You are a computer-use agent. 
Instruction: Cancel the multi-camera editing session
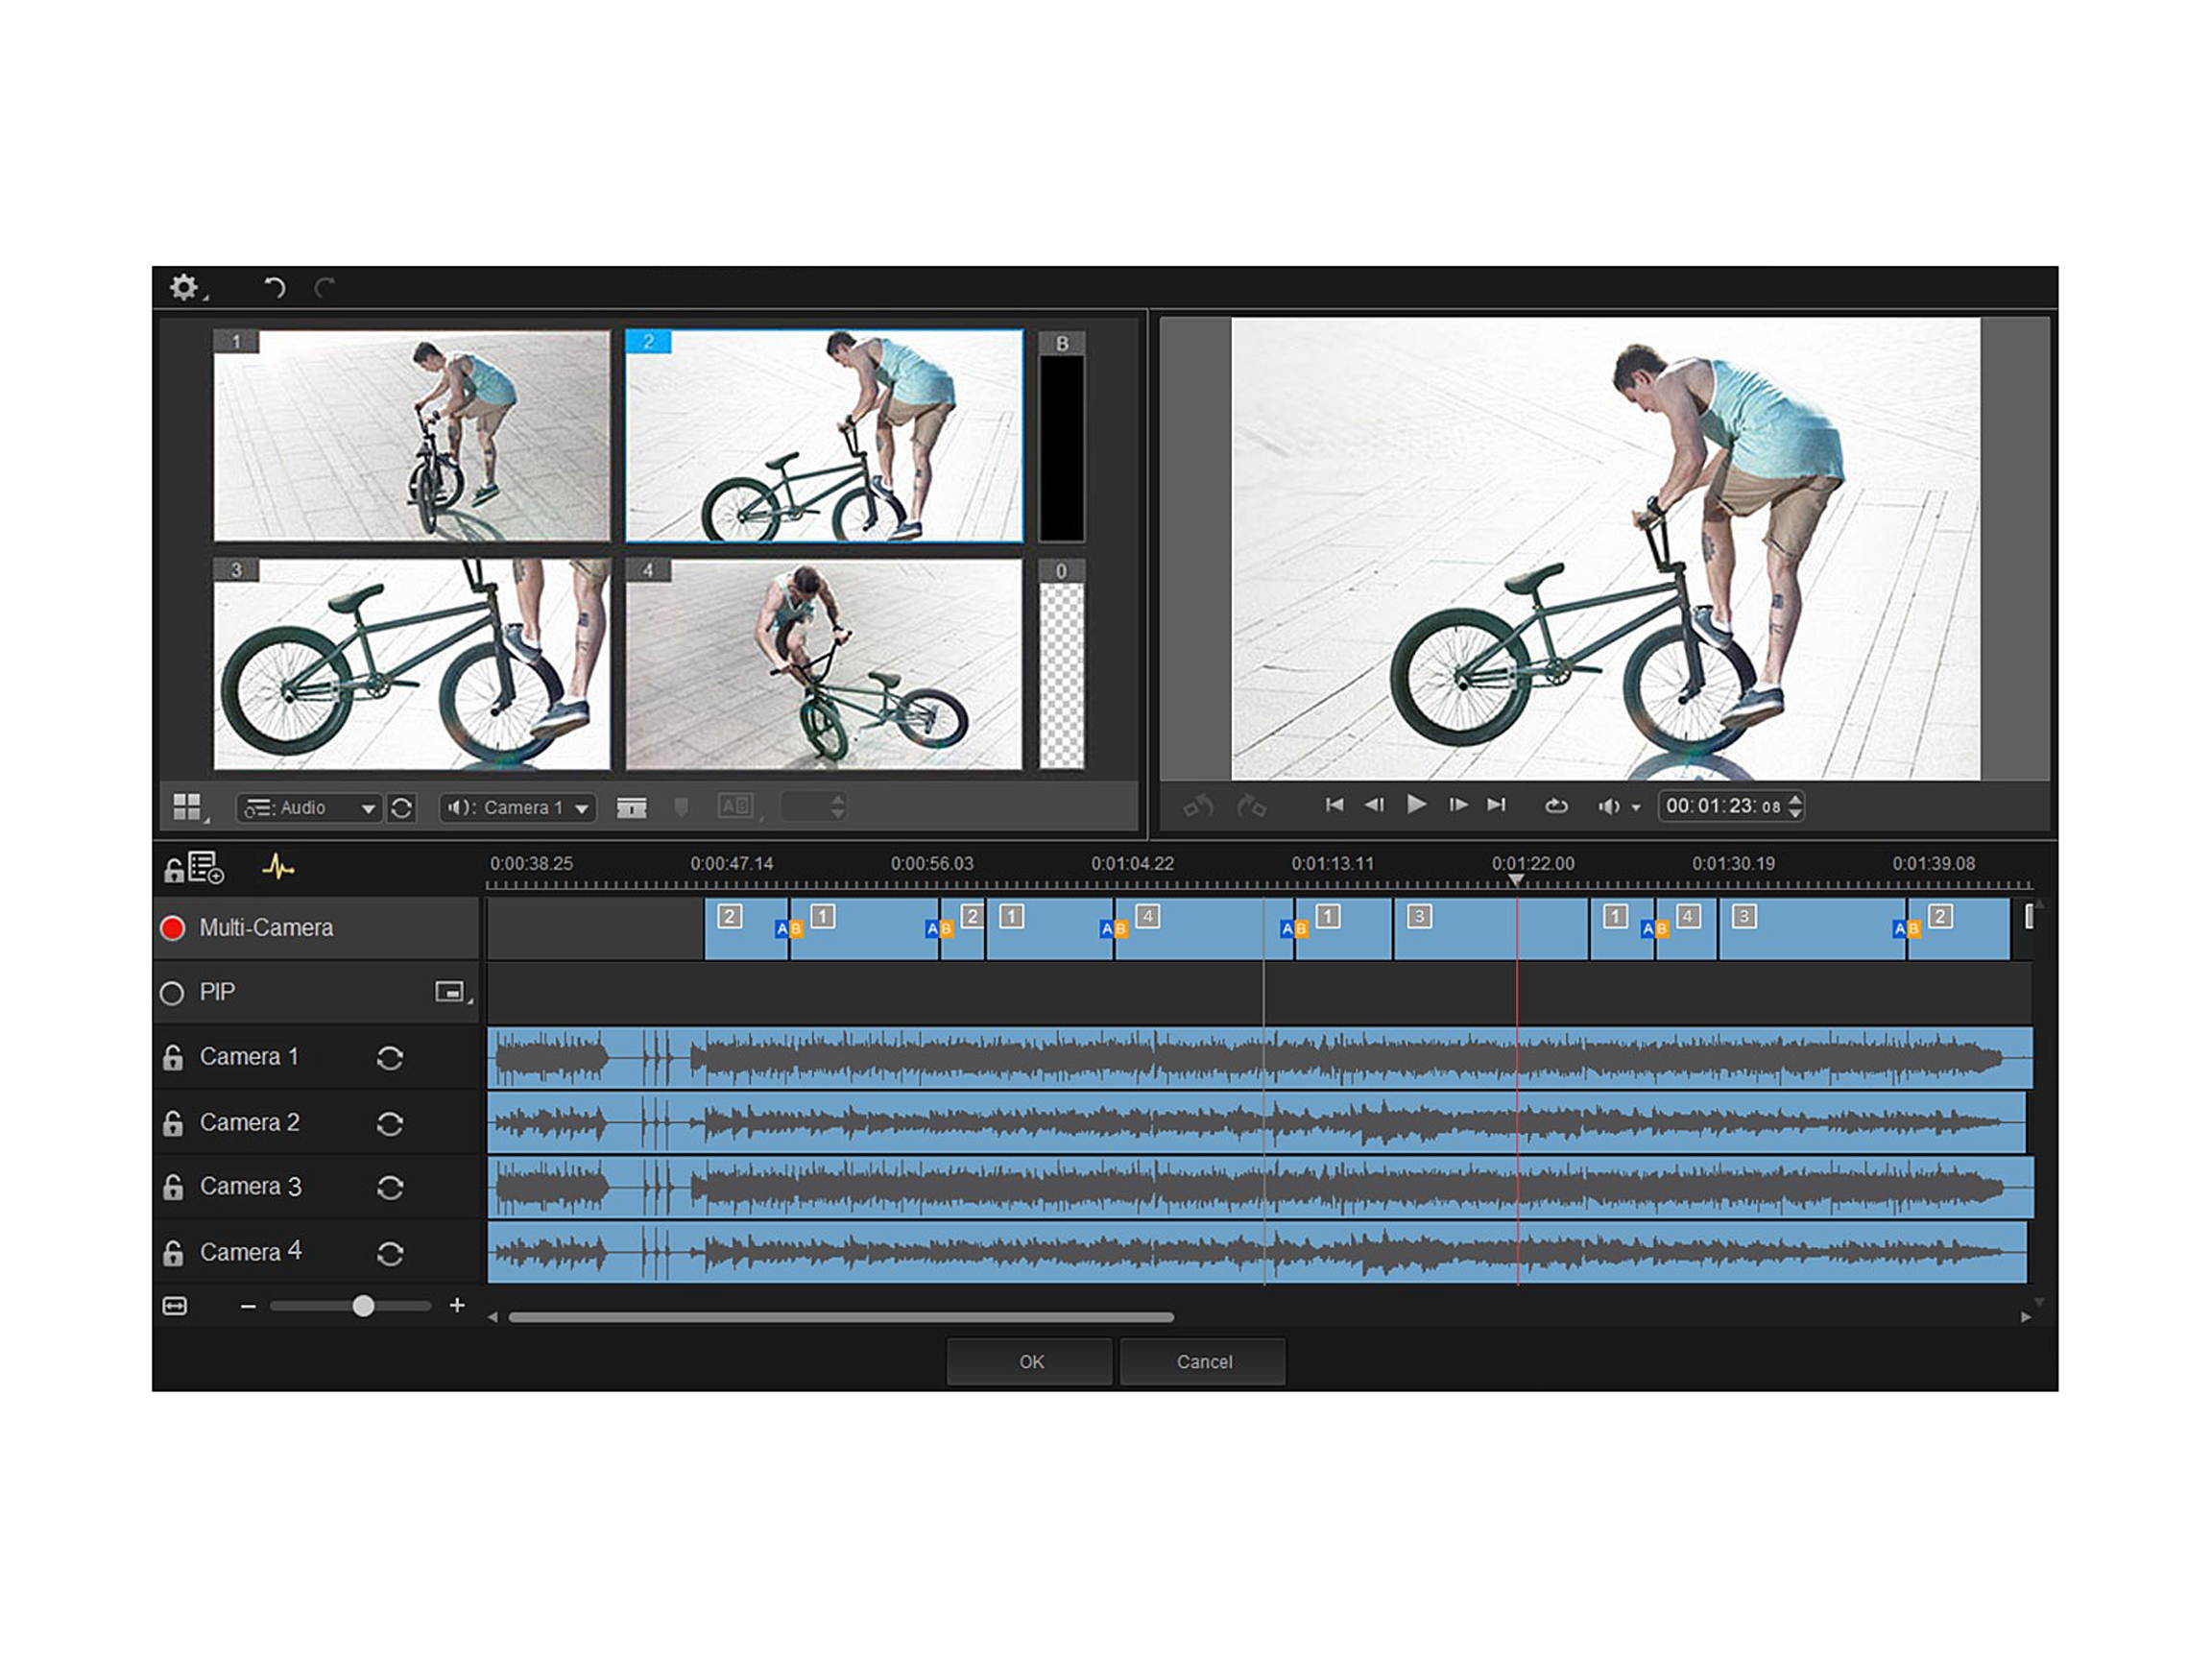tap(1203, 1362)
